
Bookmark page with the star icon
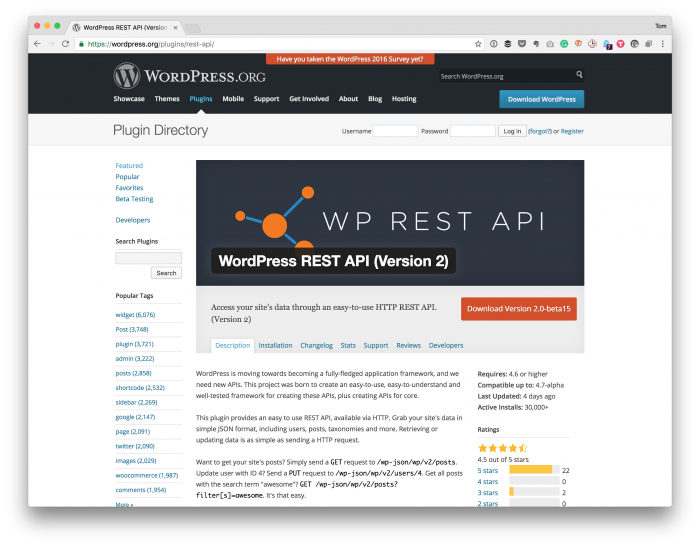coord(478,44)
